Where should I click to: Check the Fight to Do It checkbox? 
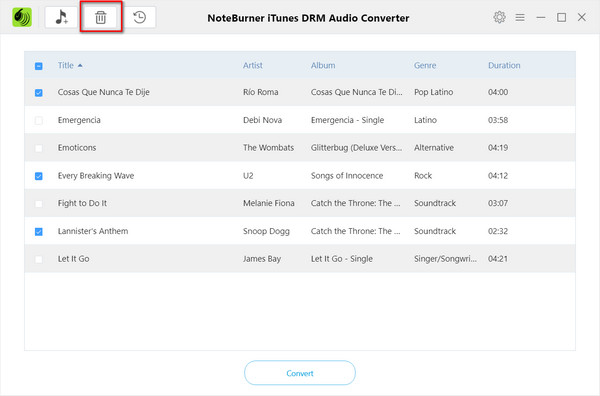point(39,204)
